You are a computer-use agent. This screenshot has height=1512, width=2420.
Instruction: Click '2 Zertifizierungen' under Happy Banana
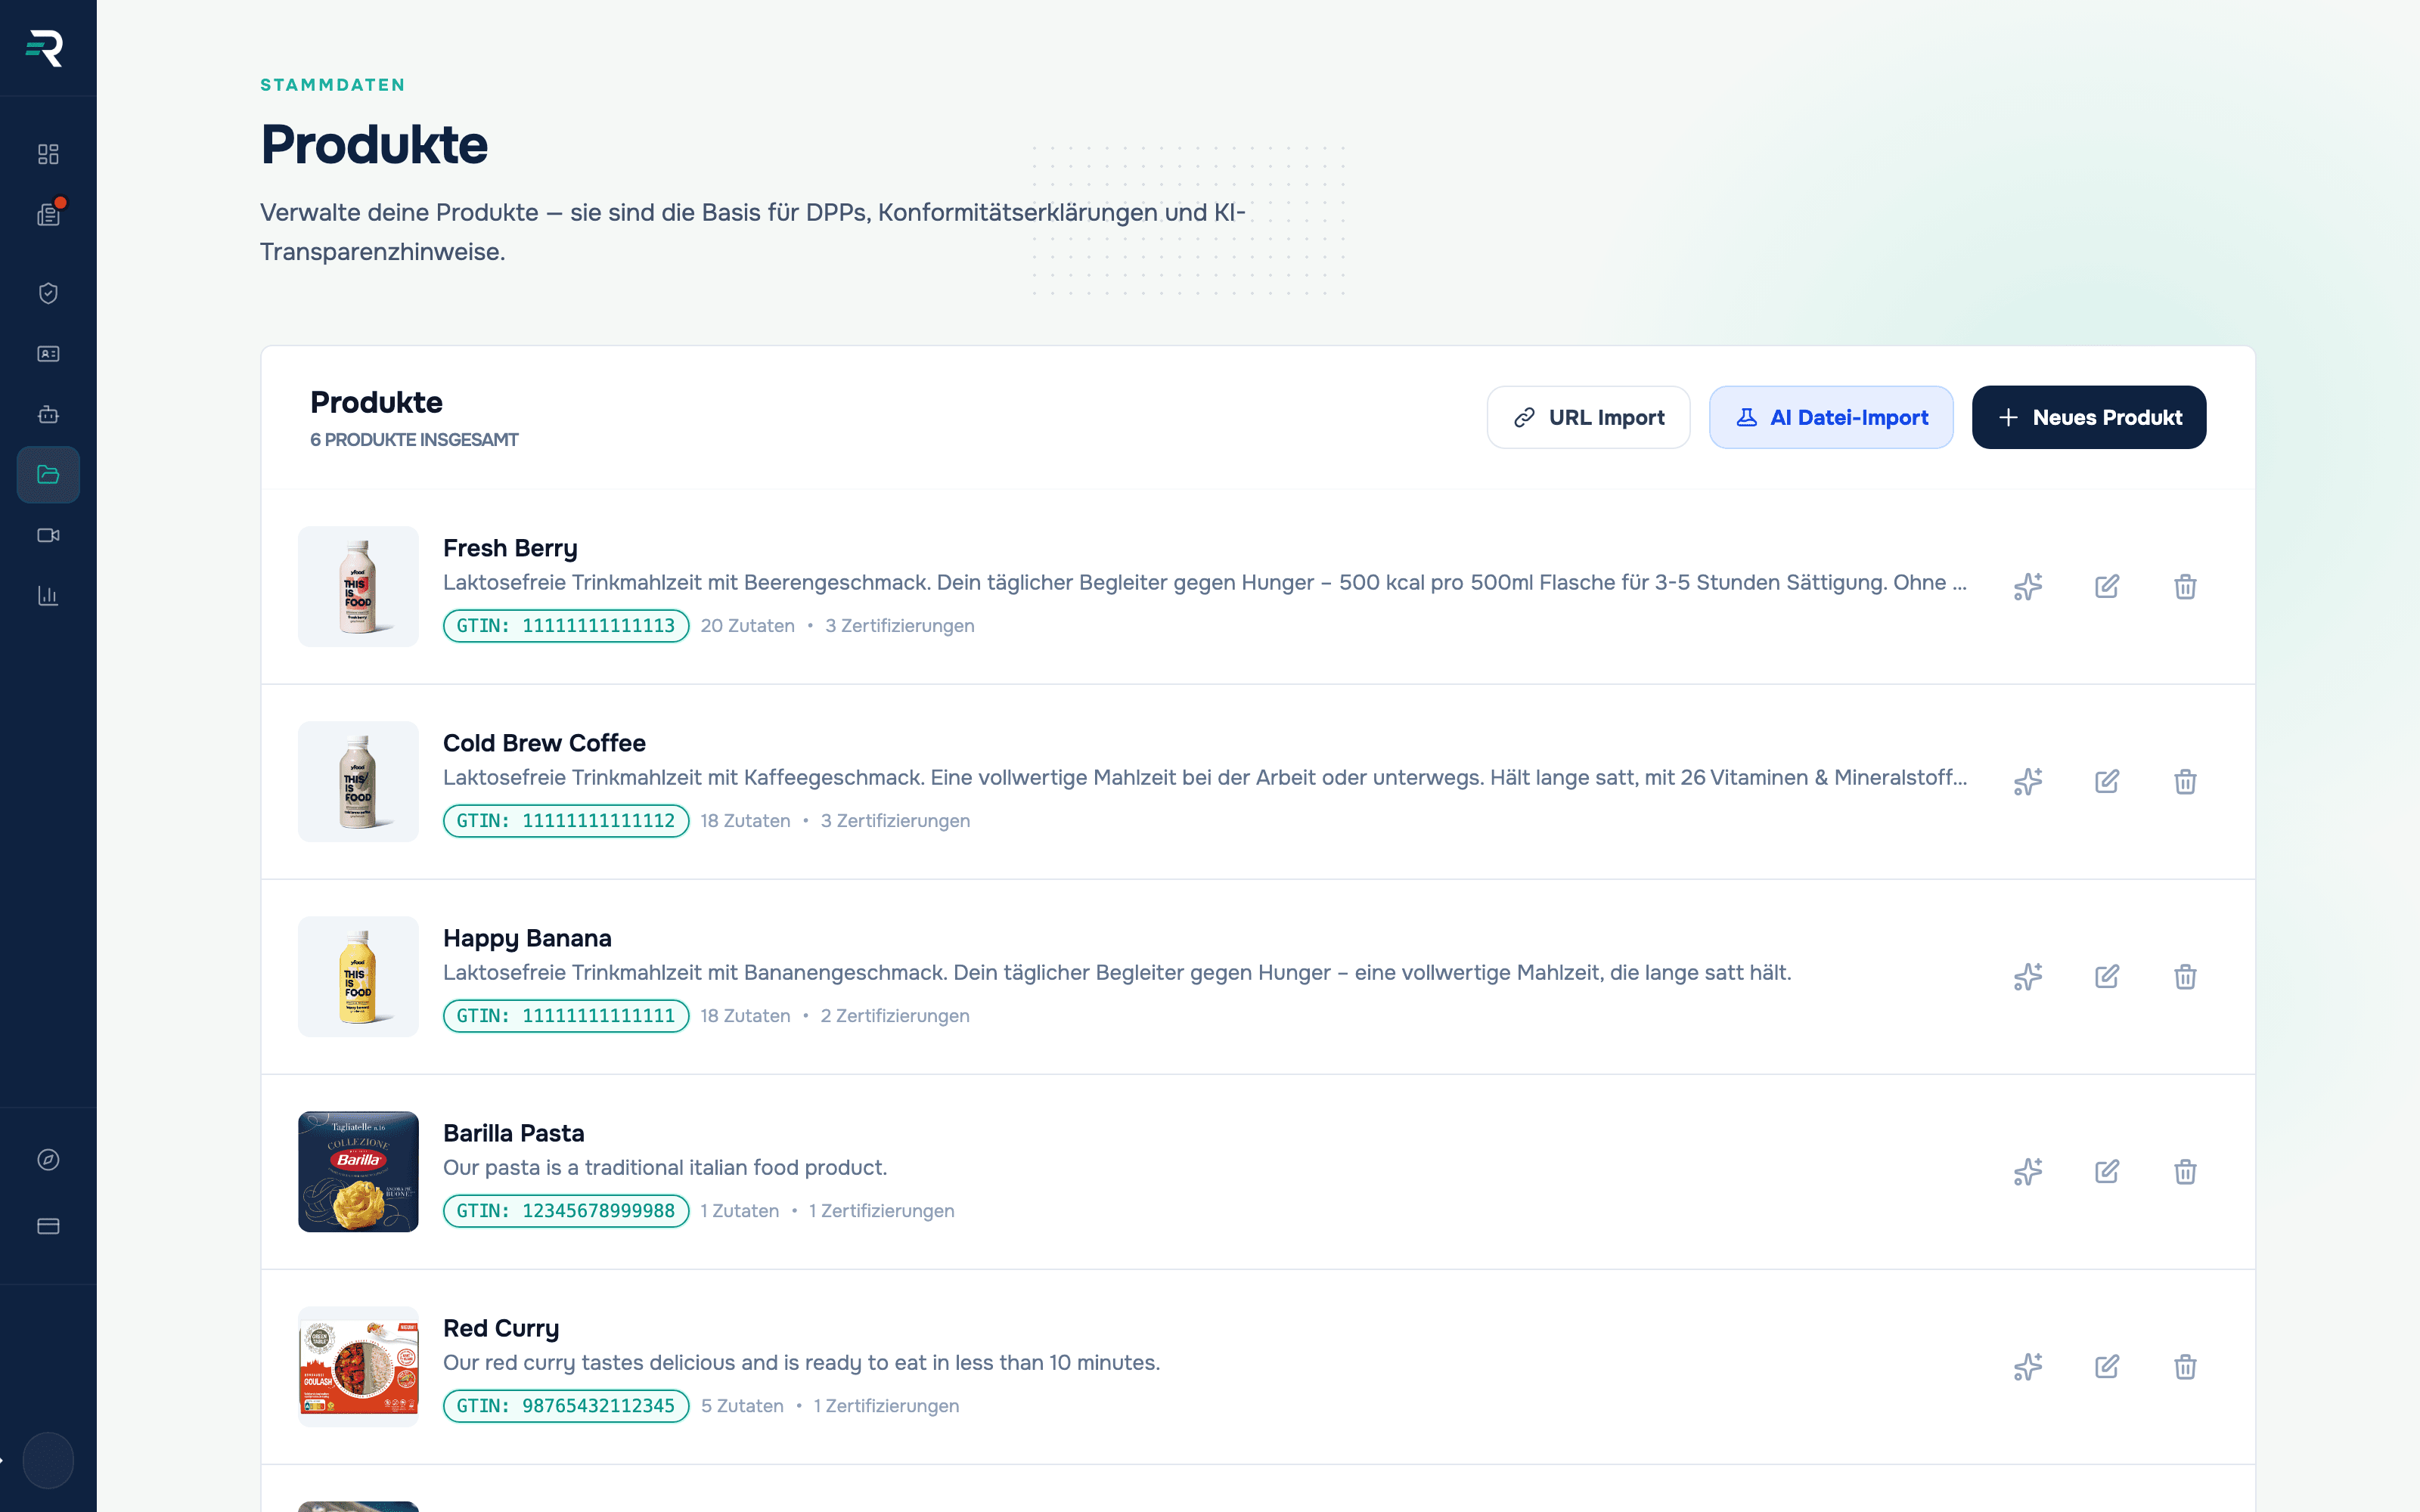pos(895,1016)
